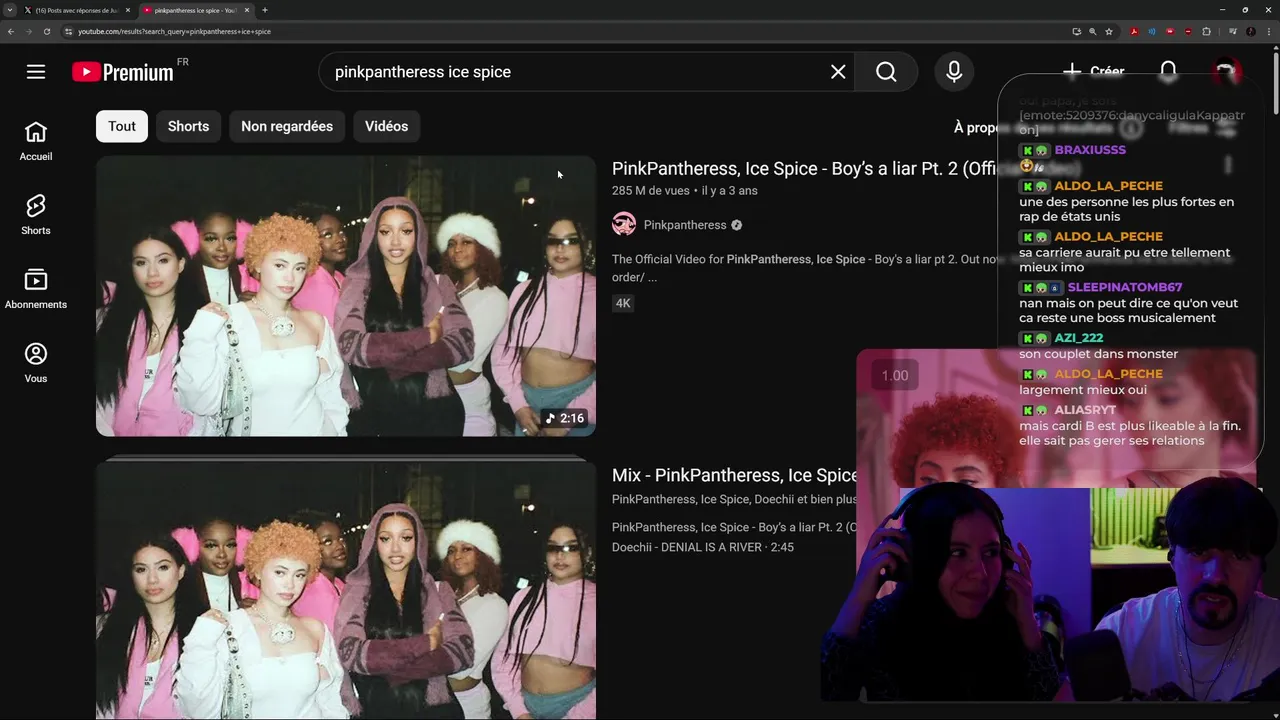Open the Mix - PinkPantheress, Ice Spice title

click(735, 475)
